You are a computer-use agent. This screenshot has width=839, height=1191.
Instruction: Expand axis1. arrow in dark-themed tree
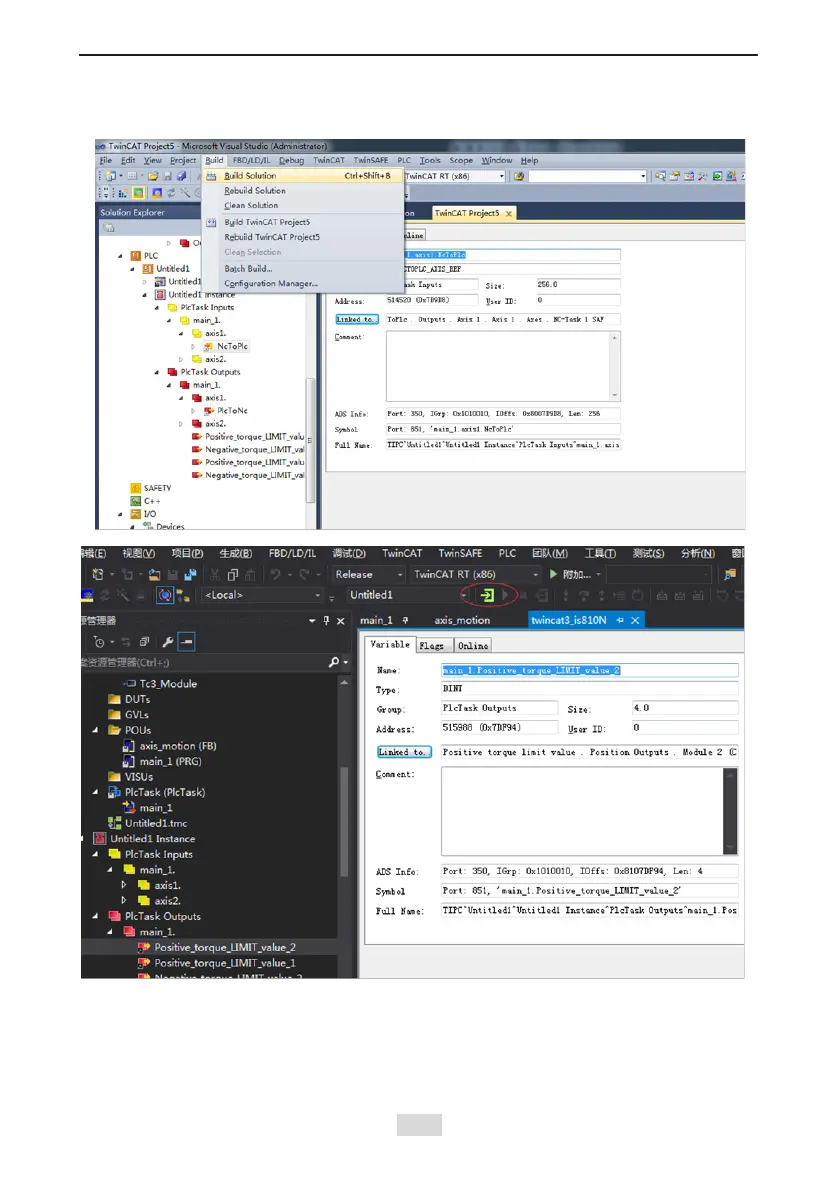tap(124, 886)
